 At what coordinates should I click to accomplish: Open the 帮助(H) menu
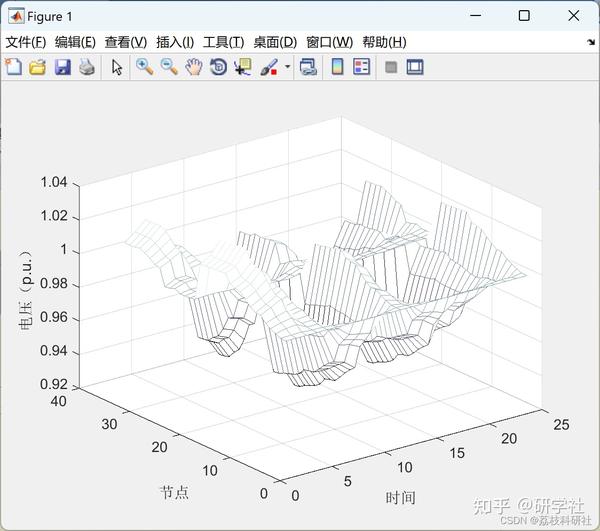point(384,42)
